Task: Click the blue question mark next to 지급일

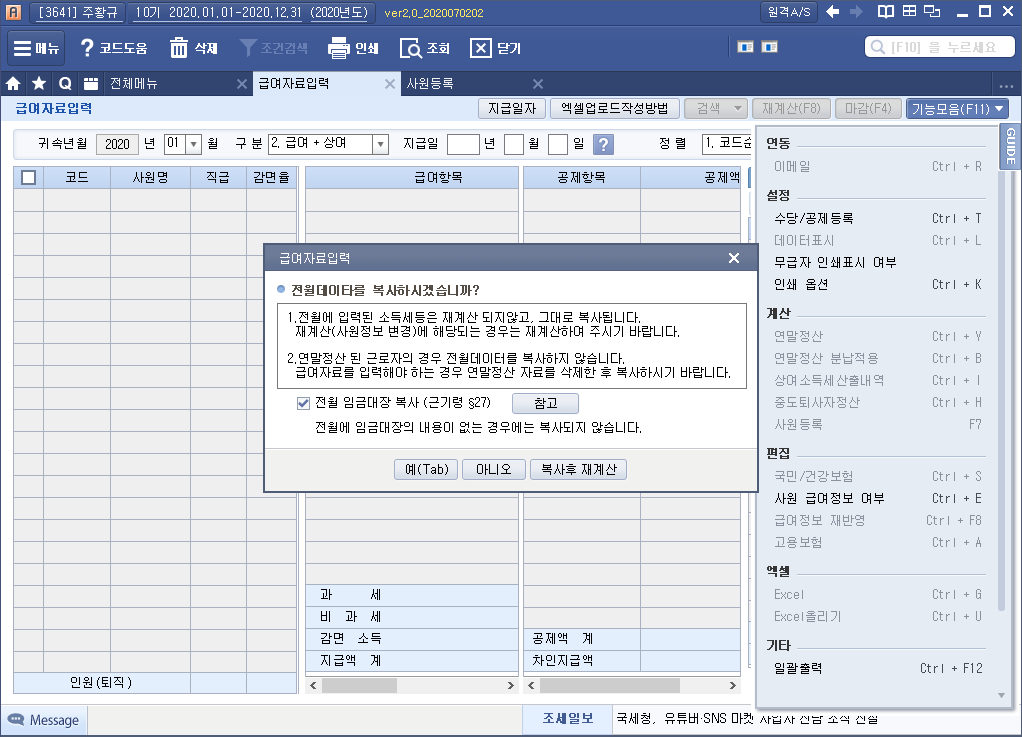Action: tap(604, 144)
